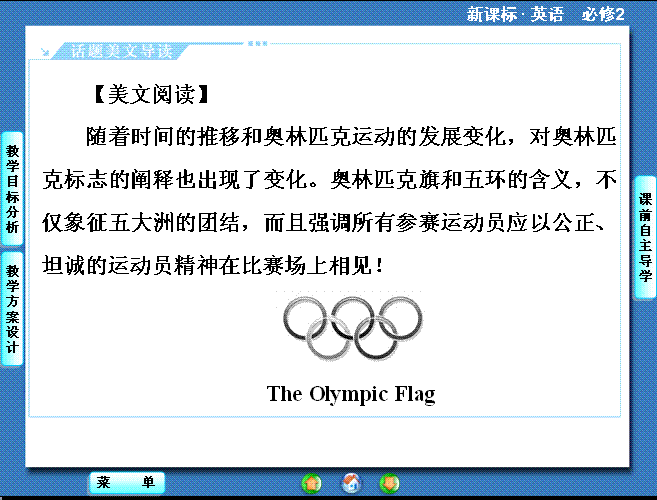Click the line starting 仅象征五大洲的团结

tap(324, 223)
